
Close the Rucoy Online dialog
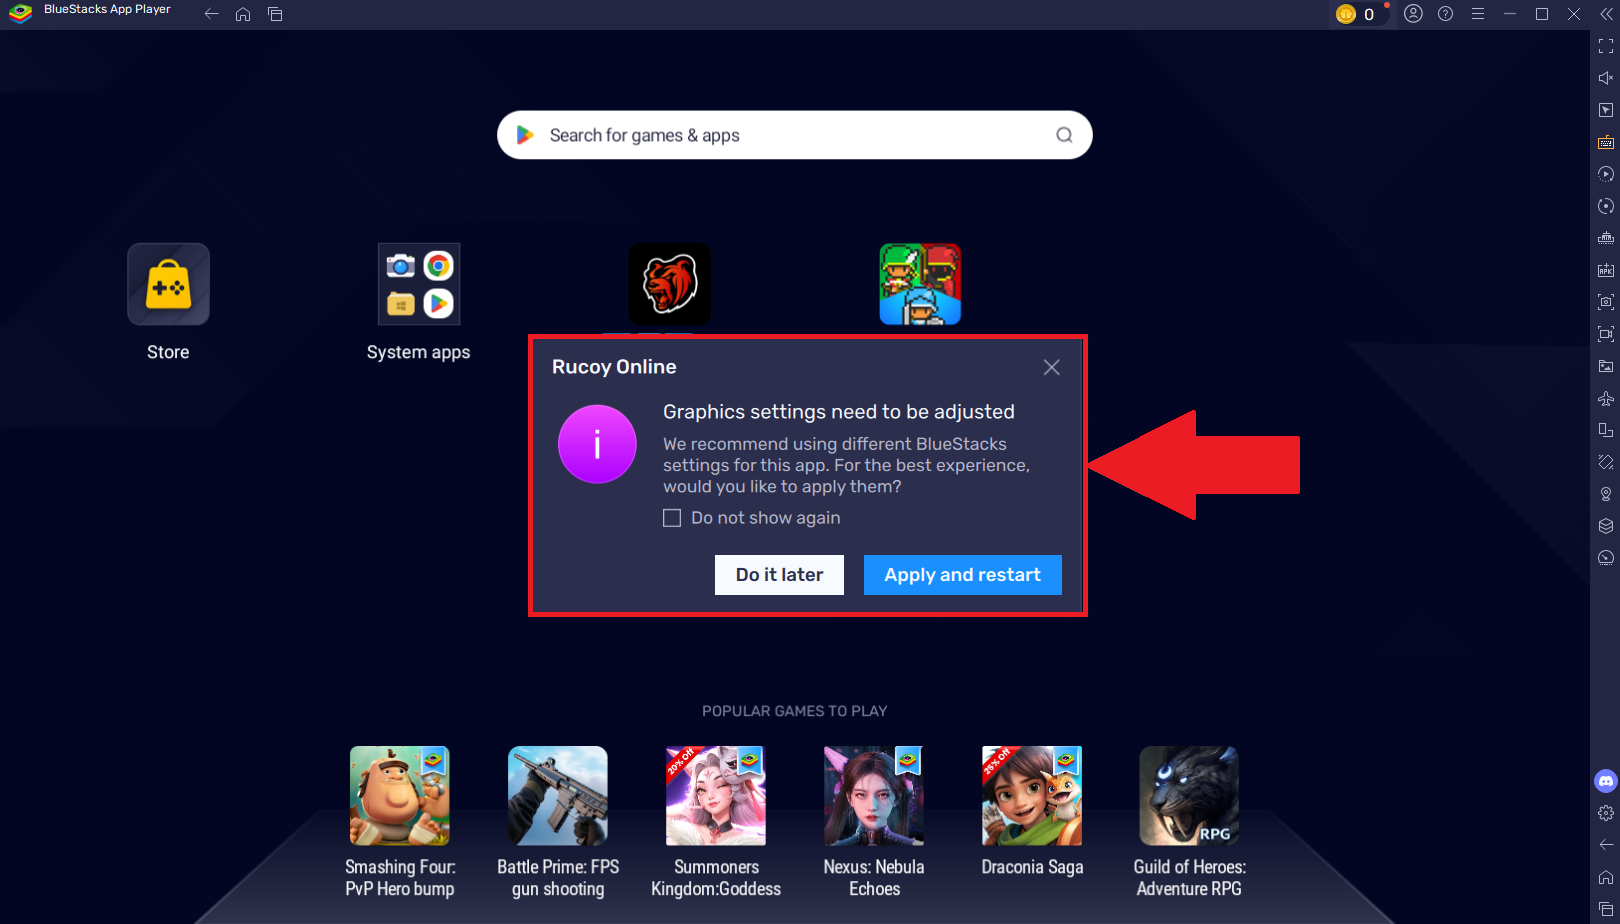[x=1051, y=367]
